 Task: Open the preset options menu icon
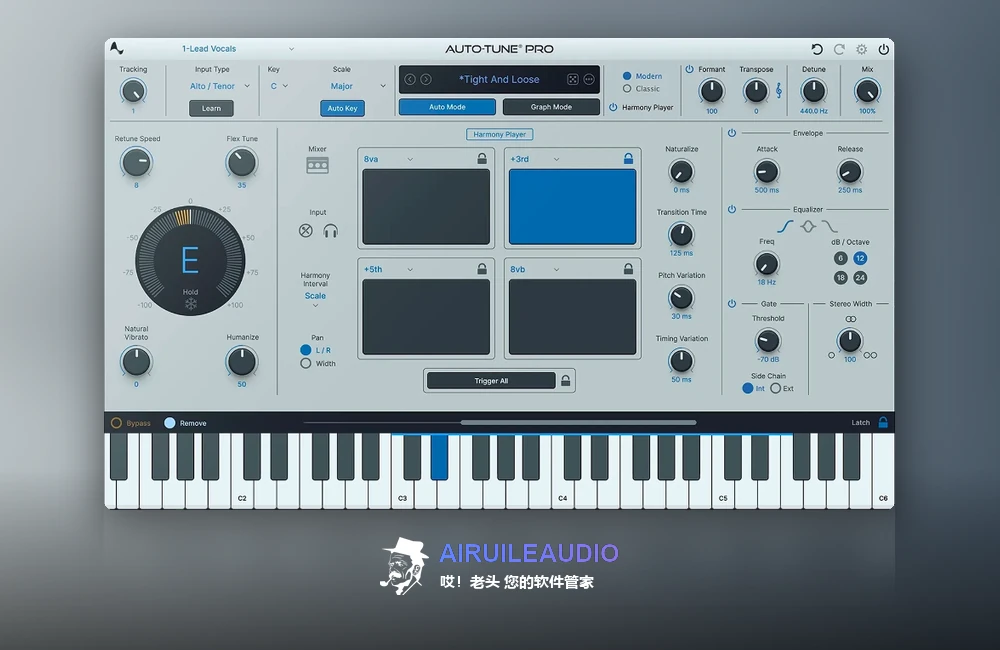pos(589,79)
